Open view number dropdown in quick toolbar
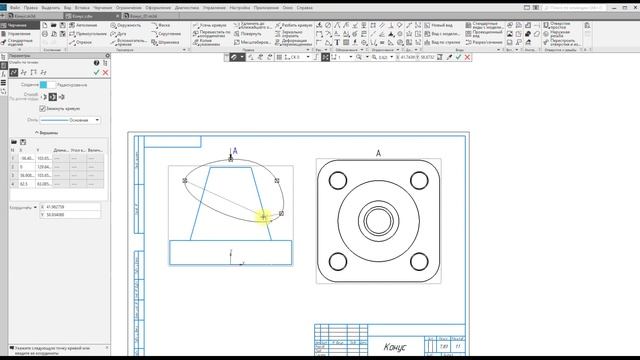640x360 pixels. coord(351,58)
